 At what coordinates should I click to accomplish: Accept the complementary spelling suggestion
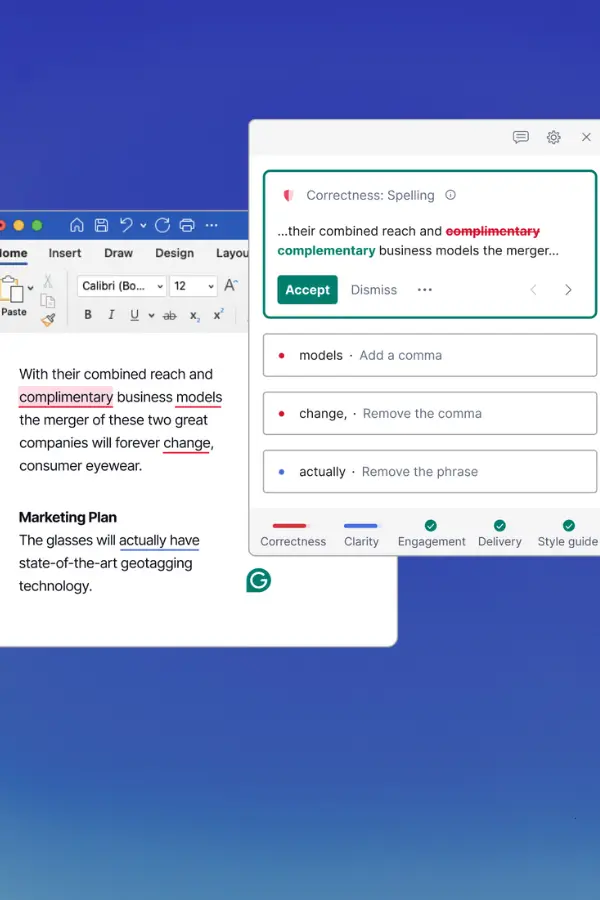(307, 290)
